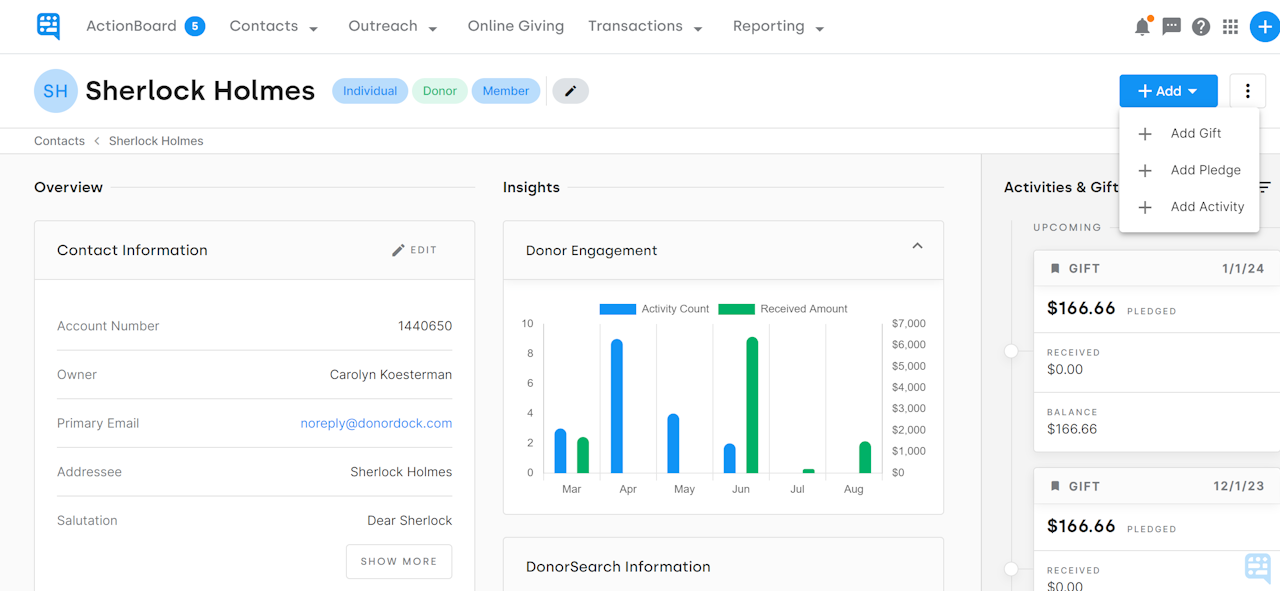Click the pencil edit icon beside Sherlock Holmes
This screenshot has width=1280, height=591.
click(x=570, y=90)
